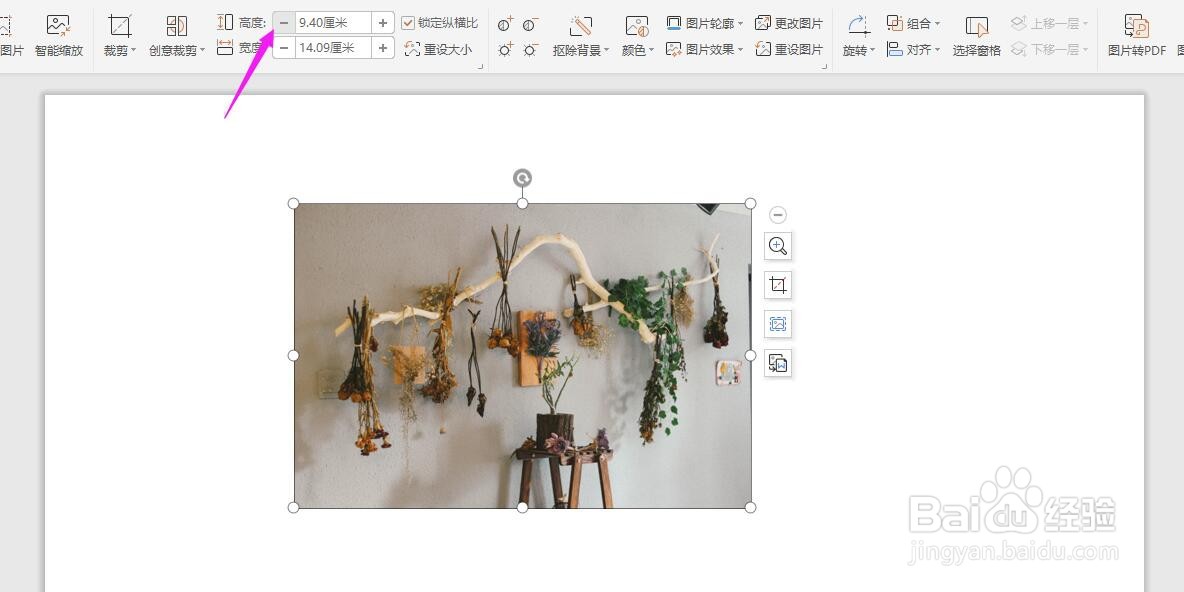Click the bottom-right corner resize handle
Image resolution: width=1184 pixels, height=592 pixels.
751,507
